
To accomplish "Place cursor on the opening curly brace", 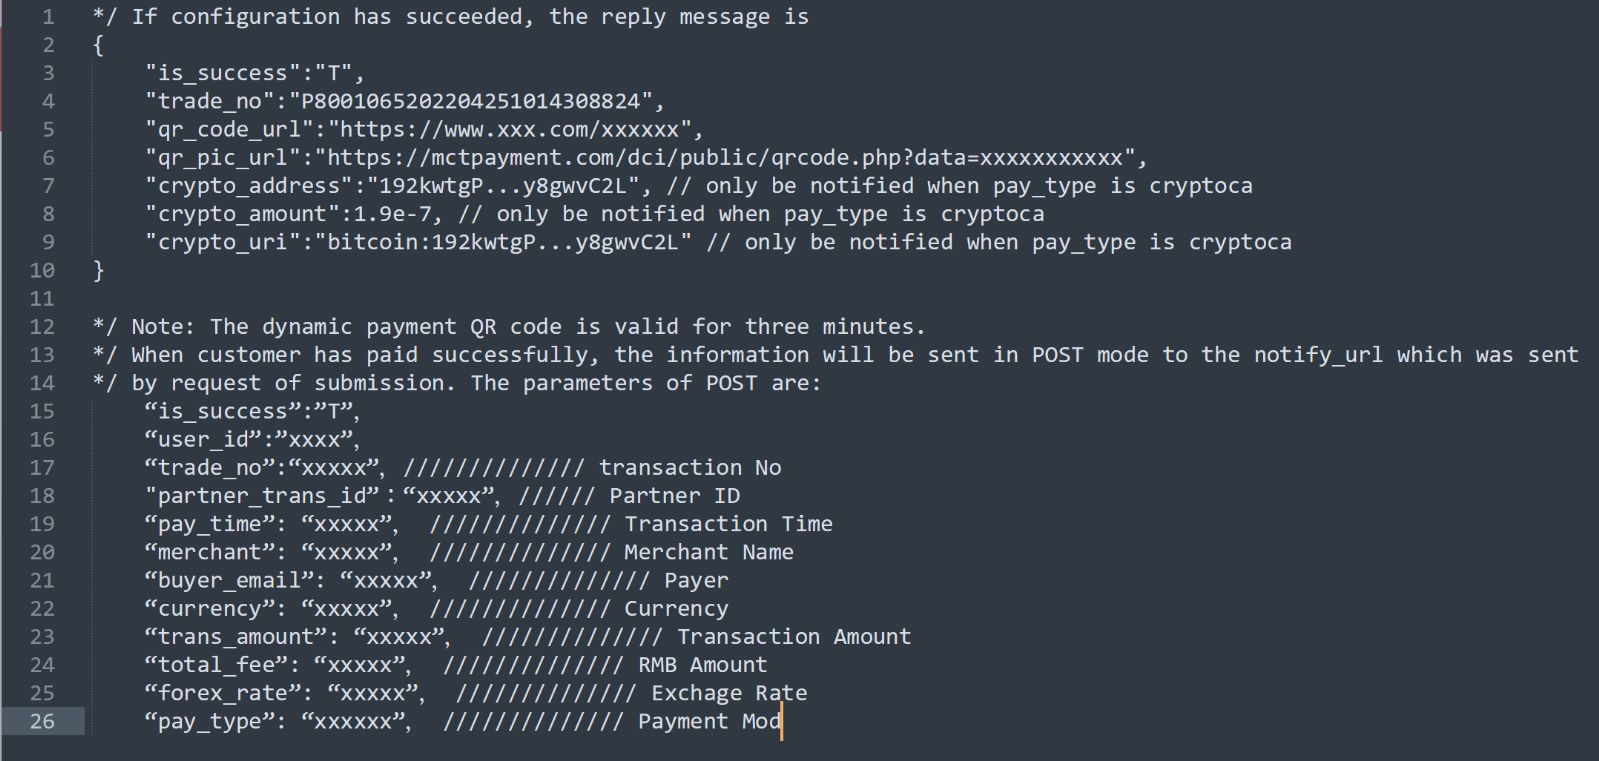I will (98, 45).
